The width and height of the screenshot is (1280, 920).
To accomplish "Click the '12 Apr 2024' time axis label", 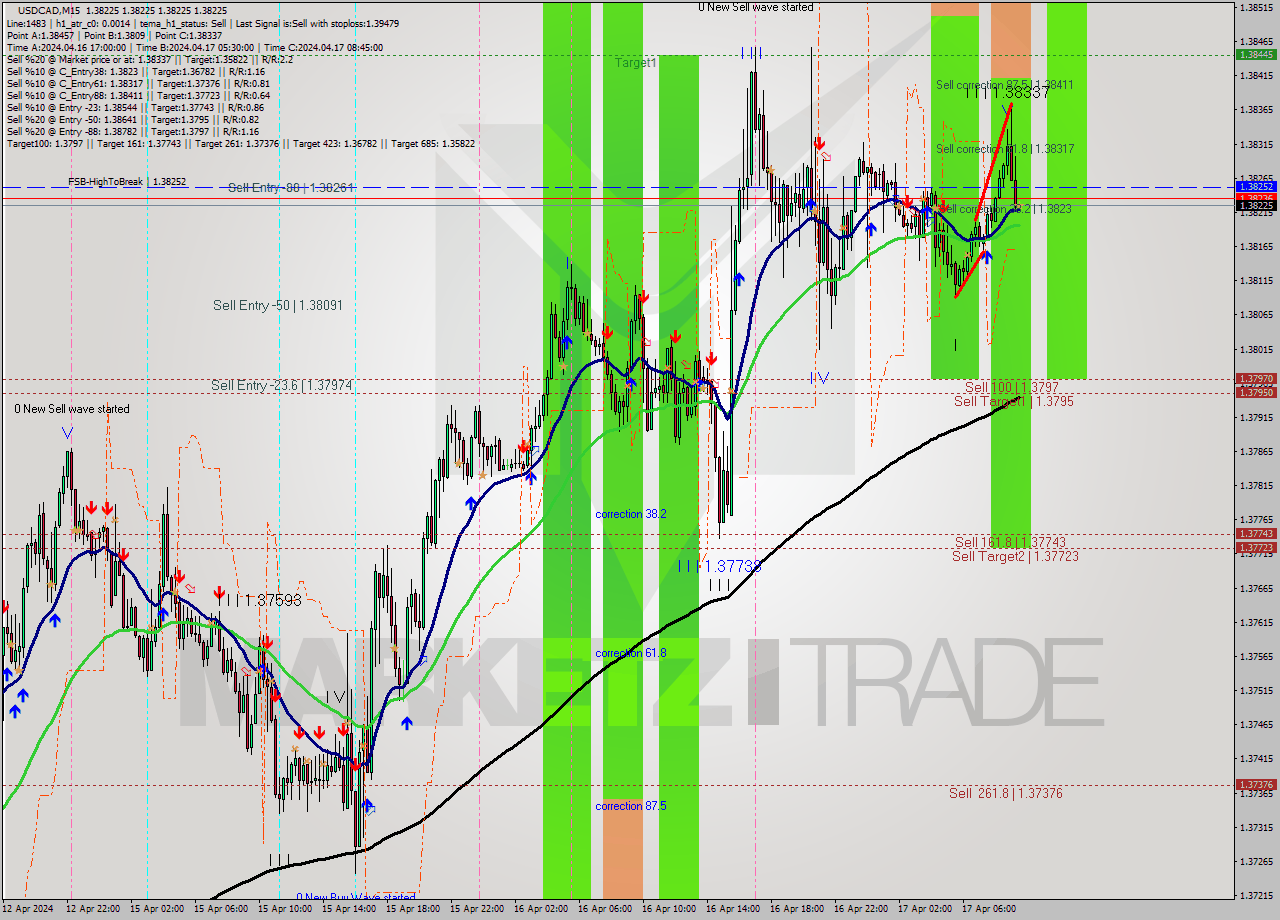I will tap(28, 909).
